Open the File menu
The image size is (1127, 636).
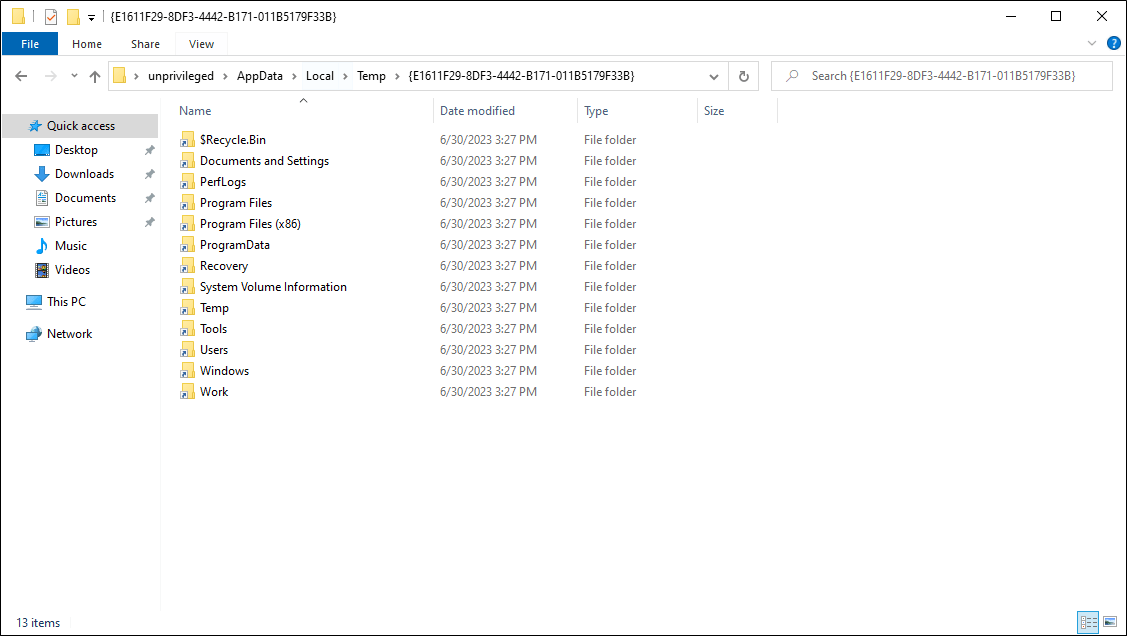[30, 44]
